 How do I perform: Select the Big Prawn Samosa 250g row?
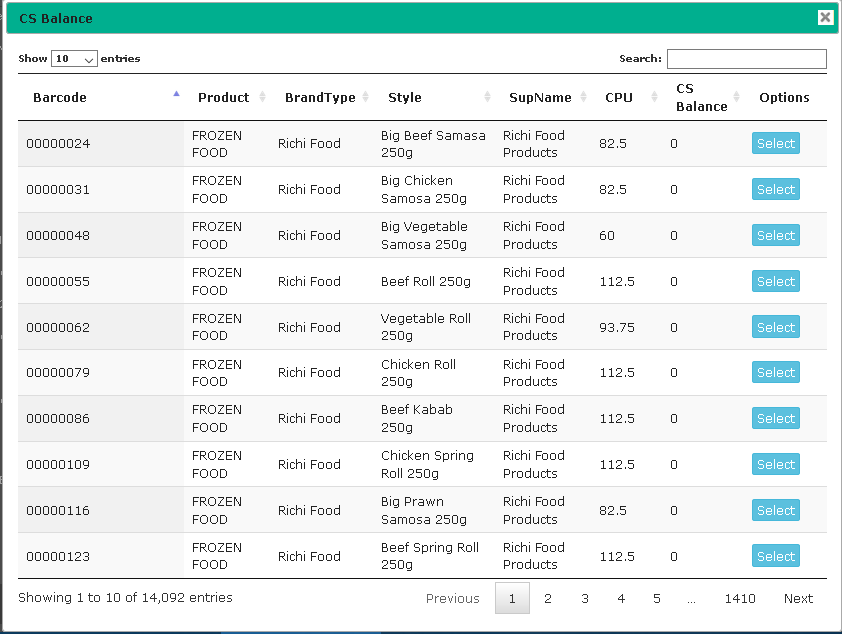[775, 511]
